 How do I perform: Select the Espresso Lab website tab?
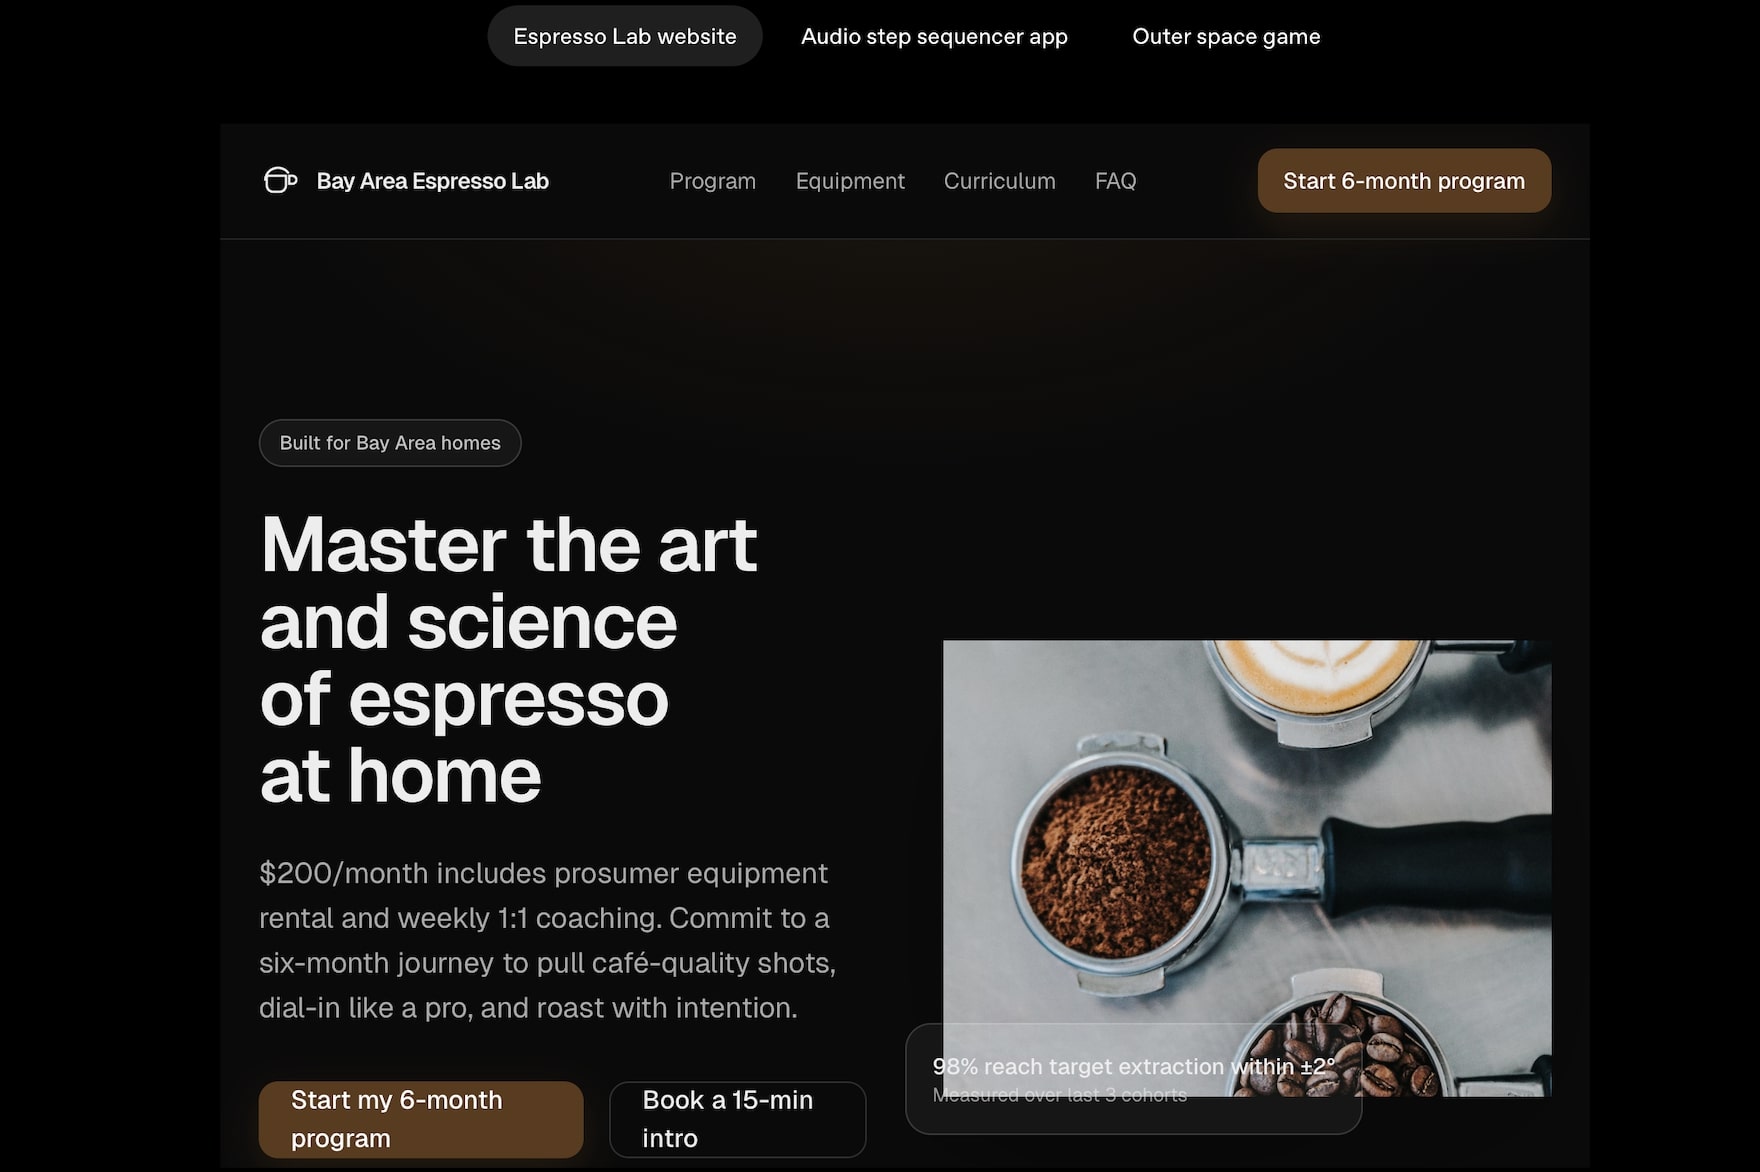(x=625, y=36)
